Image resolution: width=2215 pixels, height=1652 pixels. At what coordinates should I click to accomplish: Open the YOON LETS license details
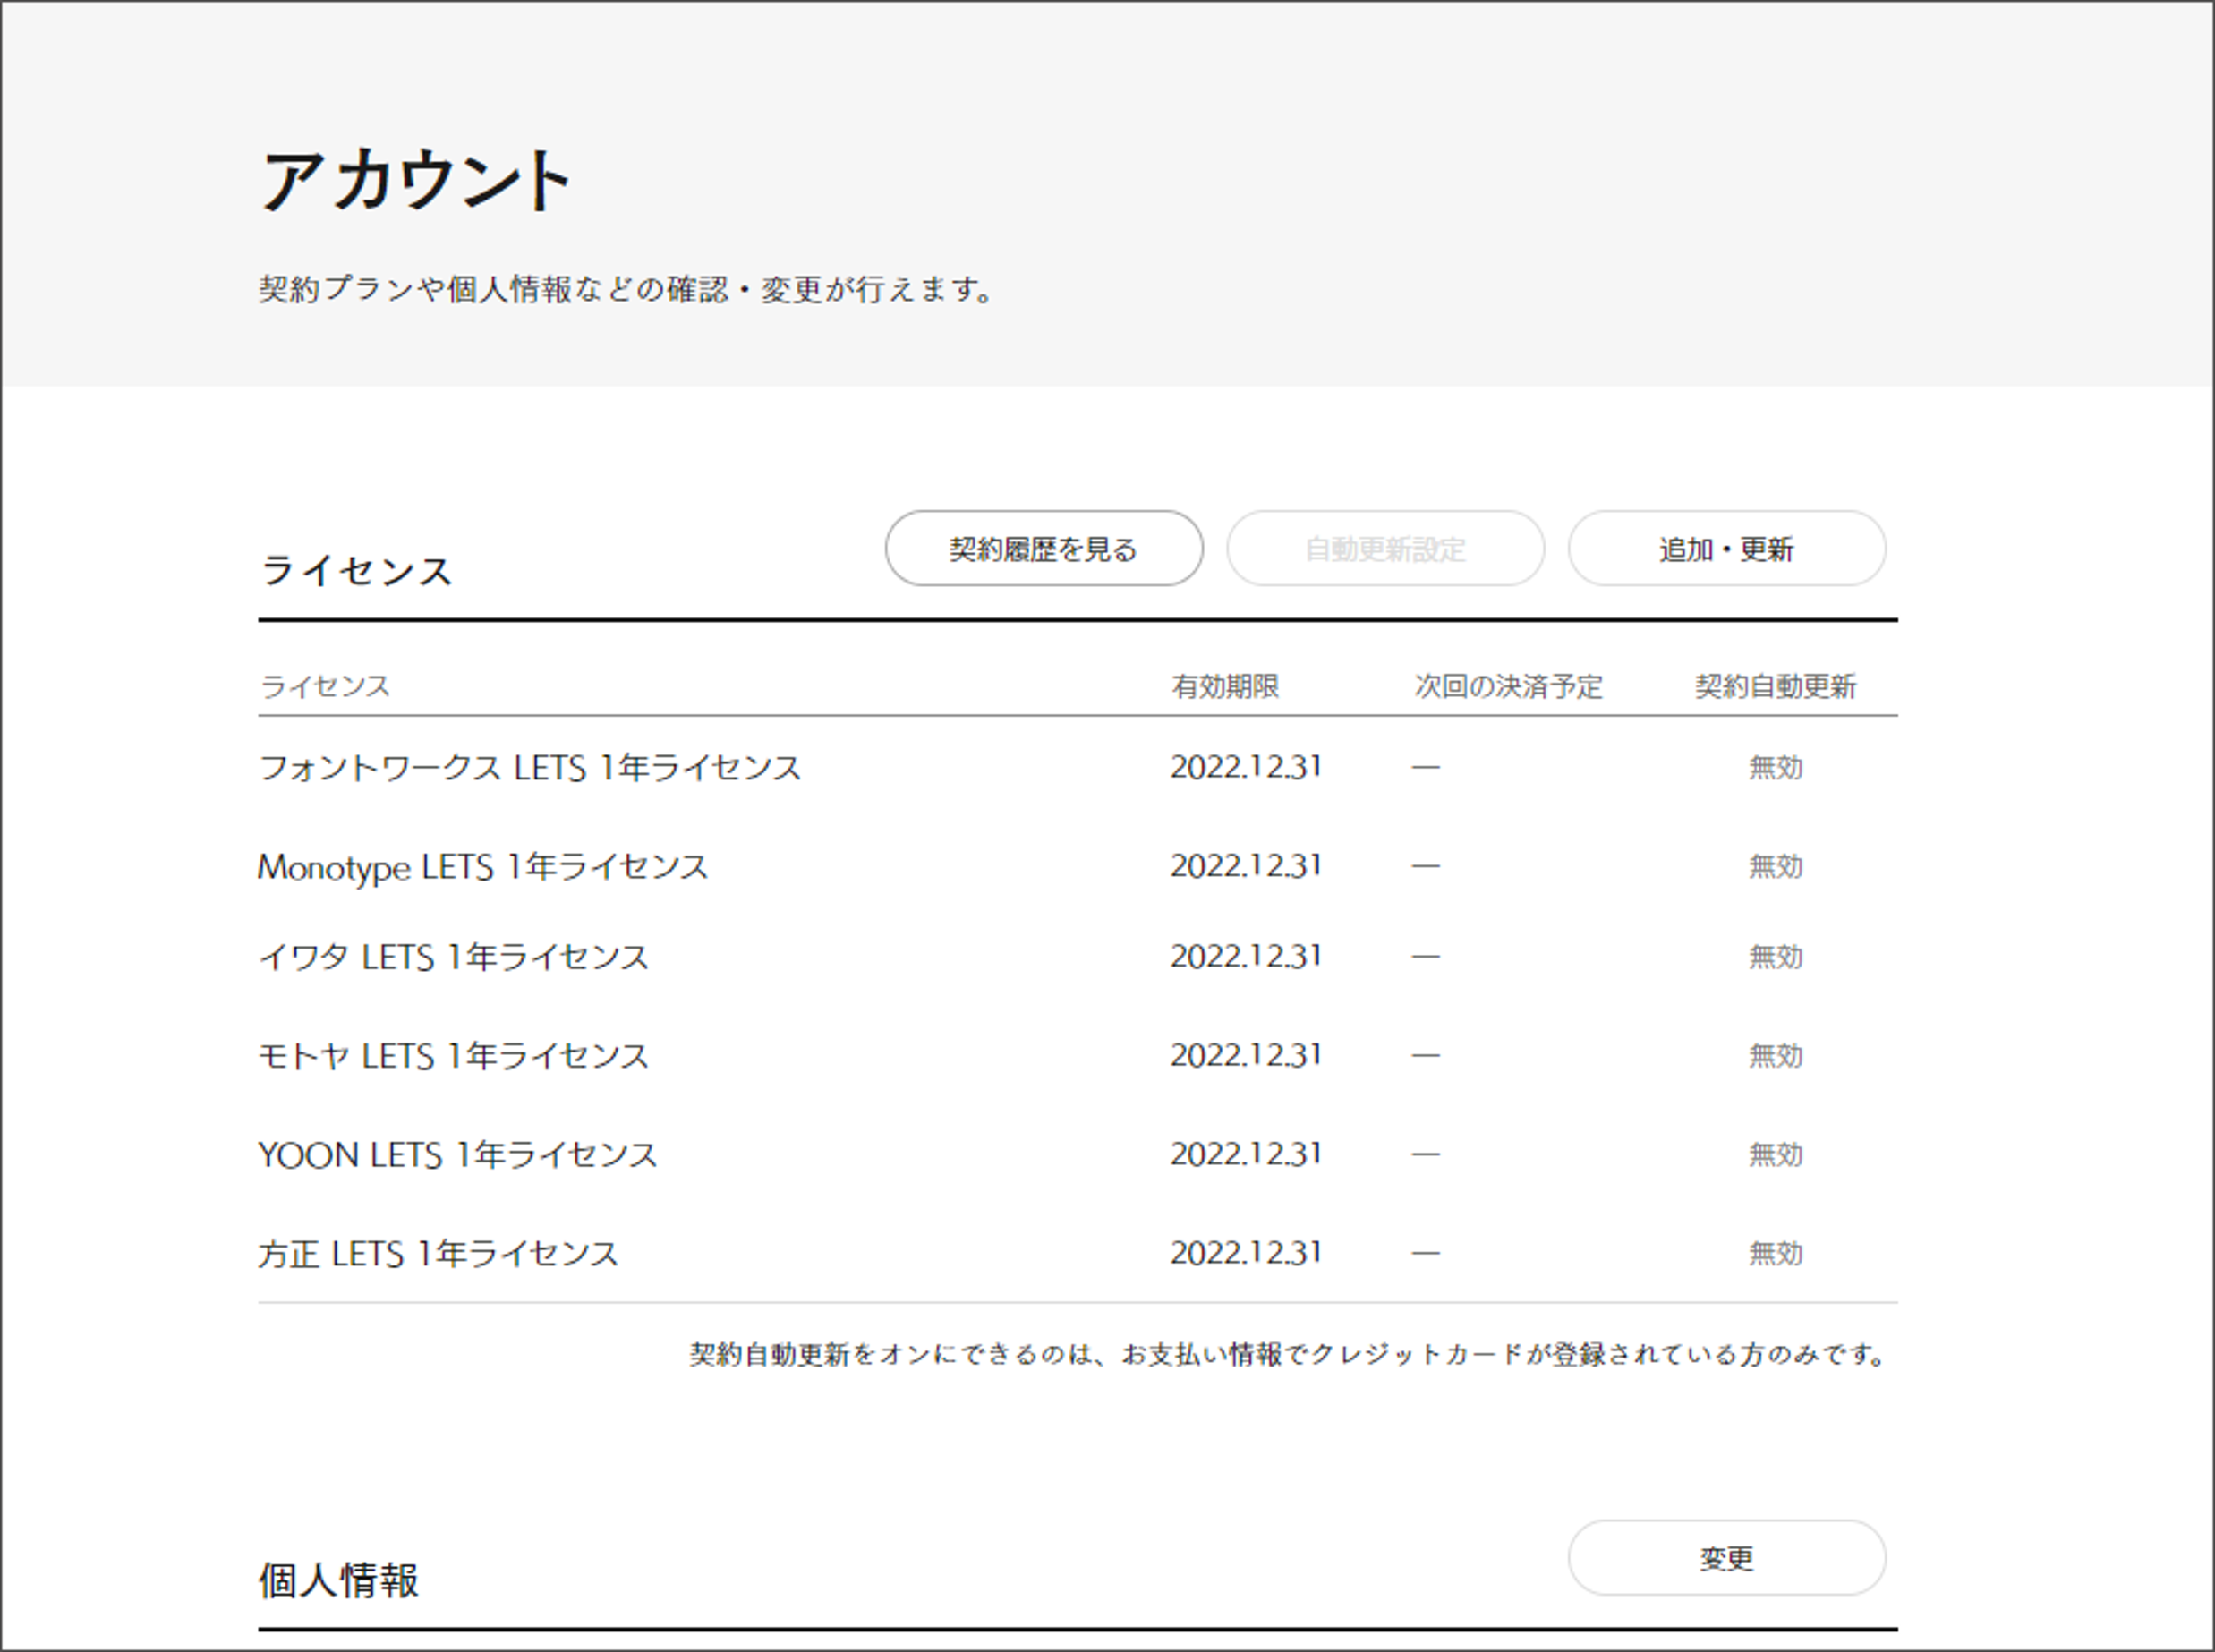click(458, 1154)
